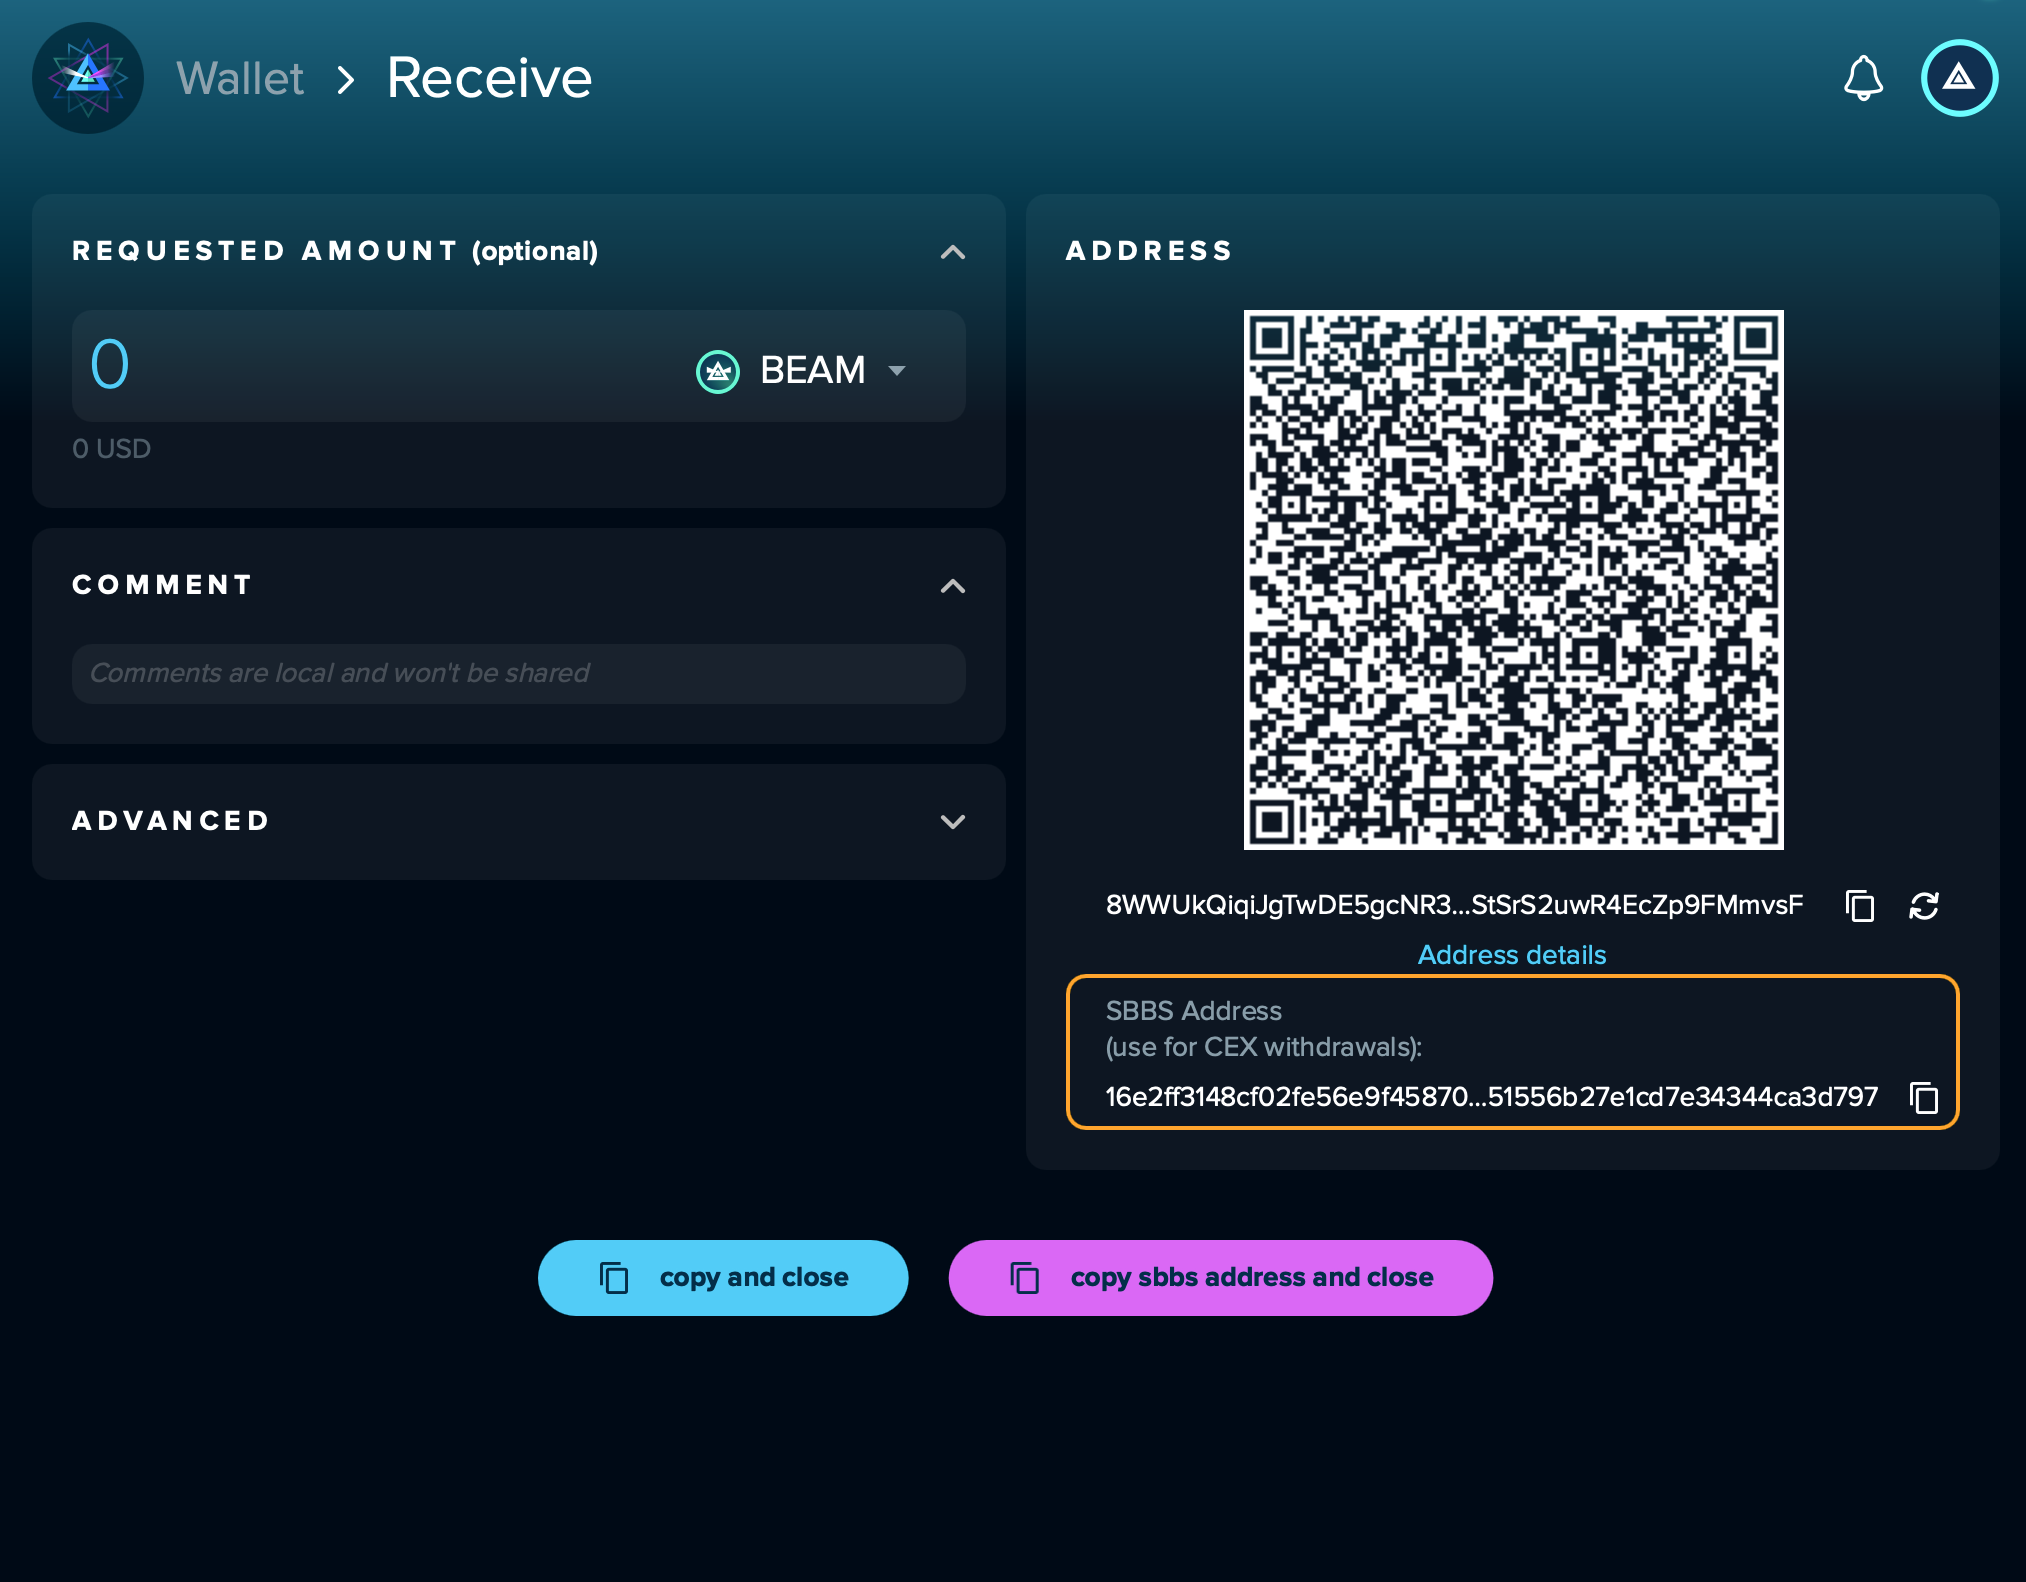
Task: Open the BEAM asset dropdown arrow
Action: (897, 371)
